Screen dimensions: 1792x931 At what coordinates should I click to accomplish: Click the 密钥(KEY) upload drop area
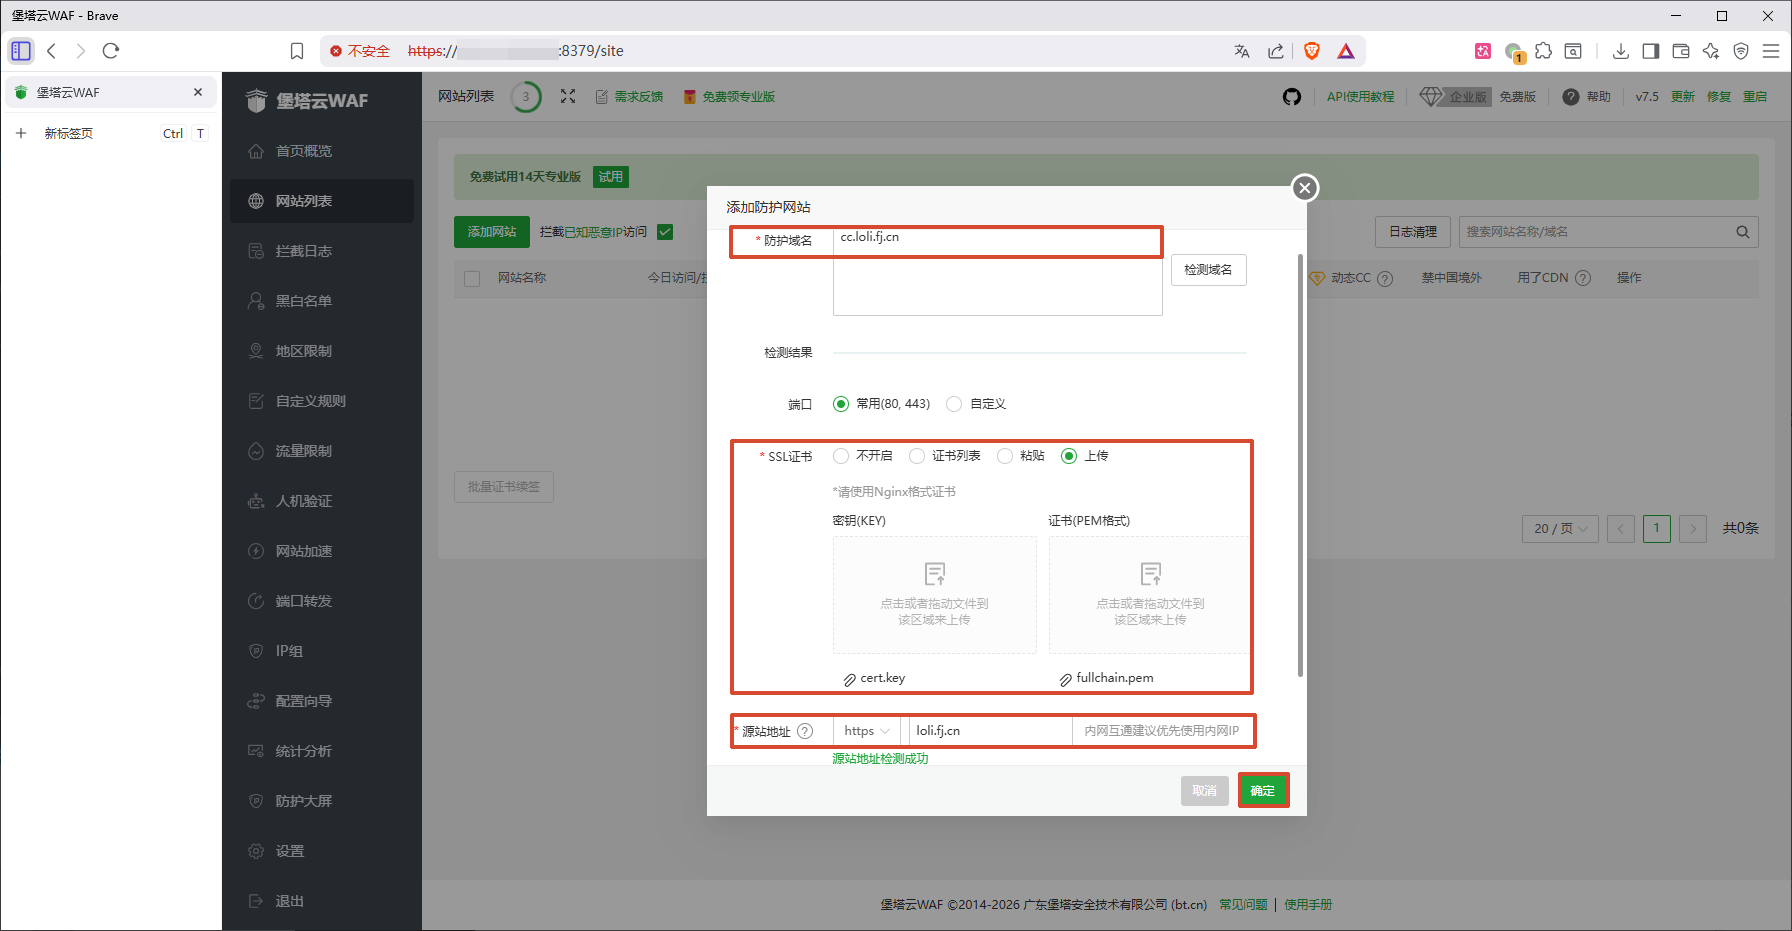[934, 595]
